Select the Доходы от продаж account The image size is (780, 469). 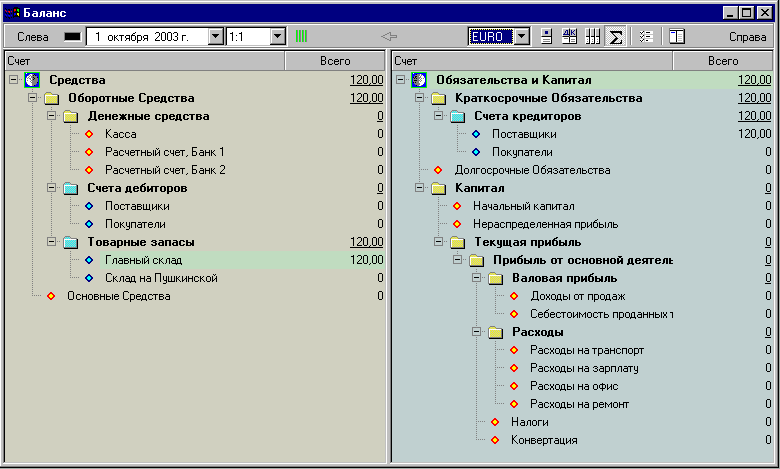click(x=578, y=296)
